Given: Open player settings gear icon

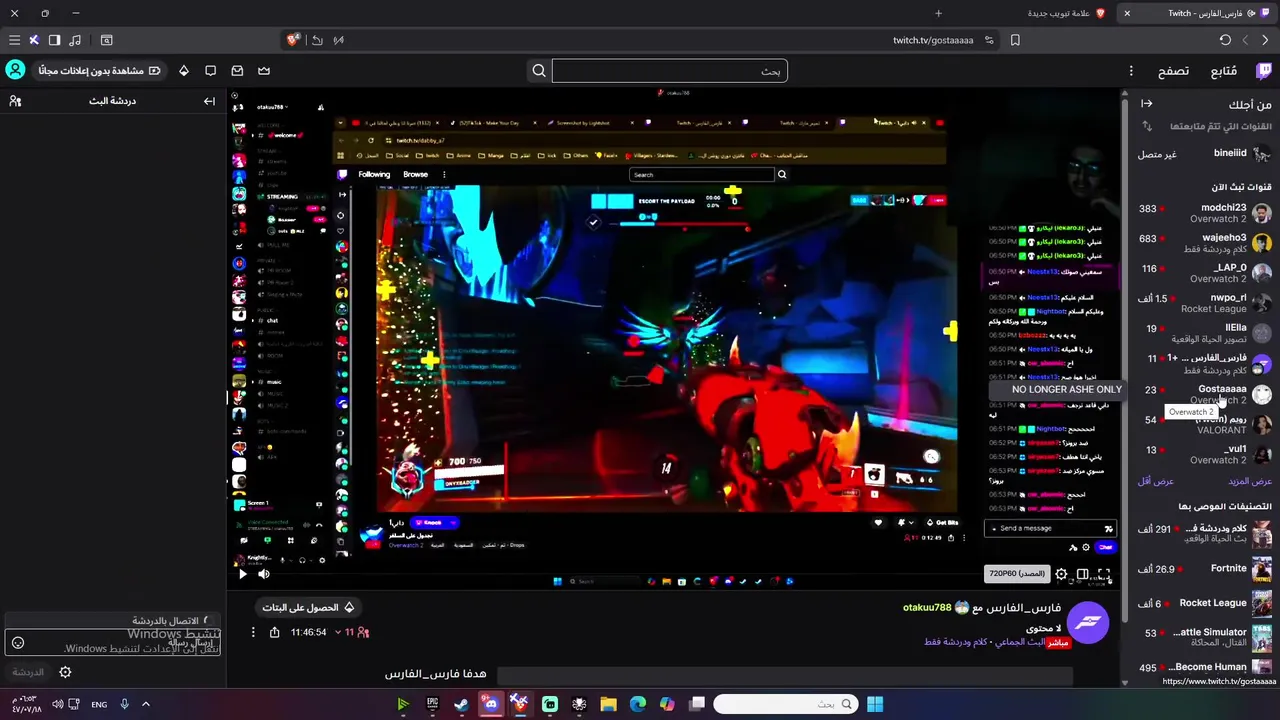Looking at the screenshot, I should pyautogui.click(x=1061, y=574).
